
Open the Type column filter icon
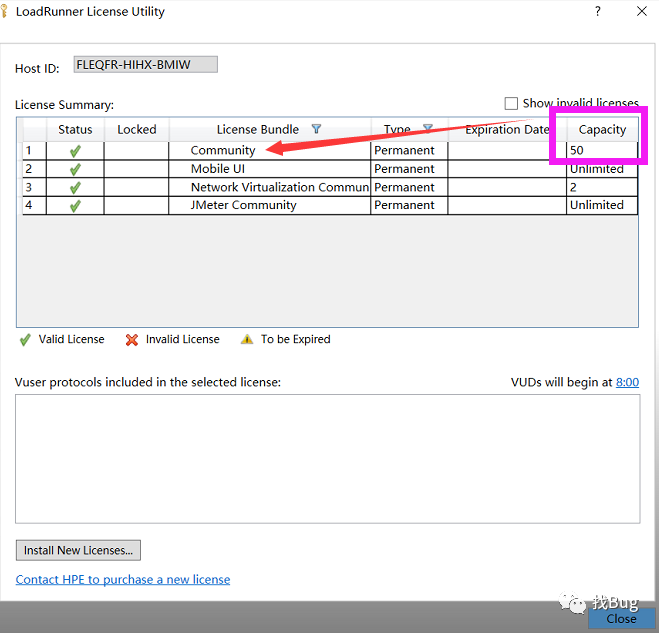427,128
